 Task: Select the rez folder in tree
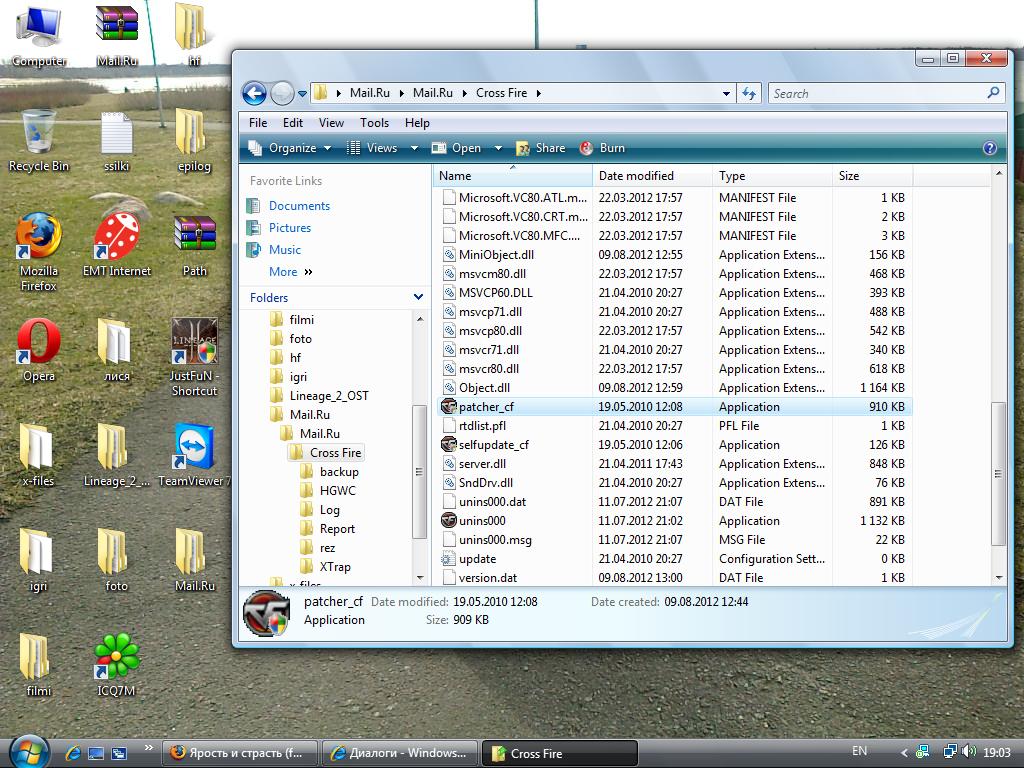click(x=327, y=548)
